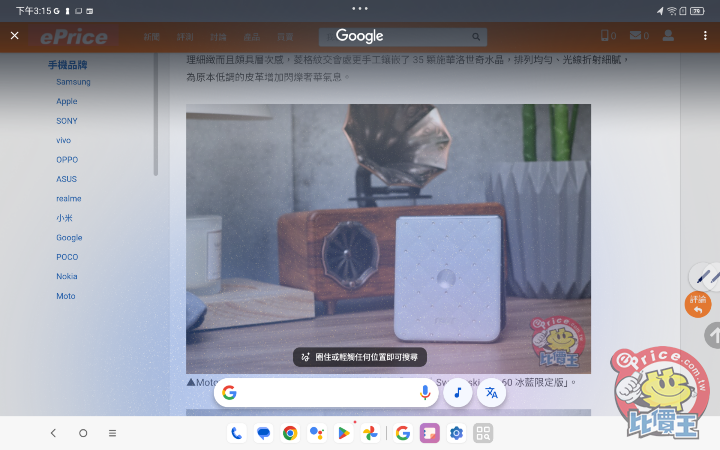Open Settings gear app in the dock
Screen dimensions: 720x450
point(456,433)
